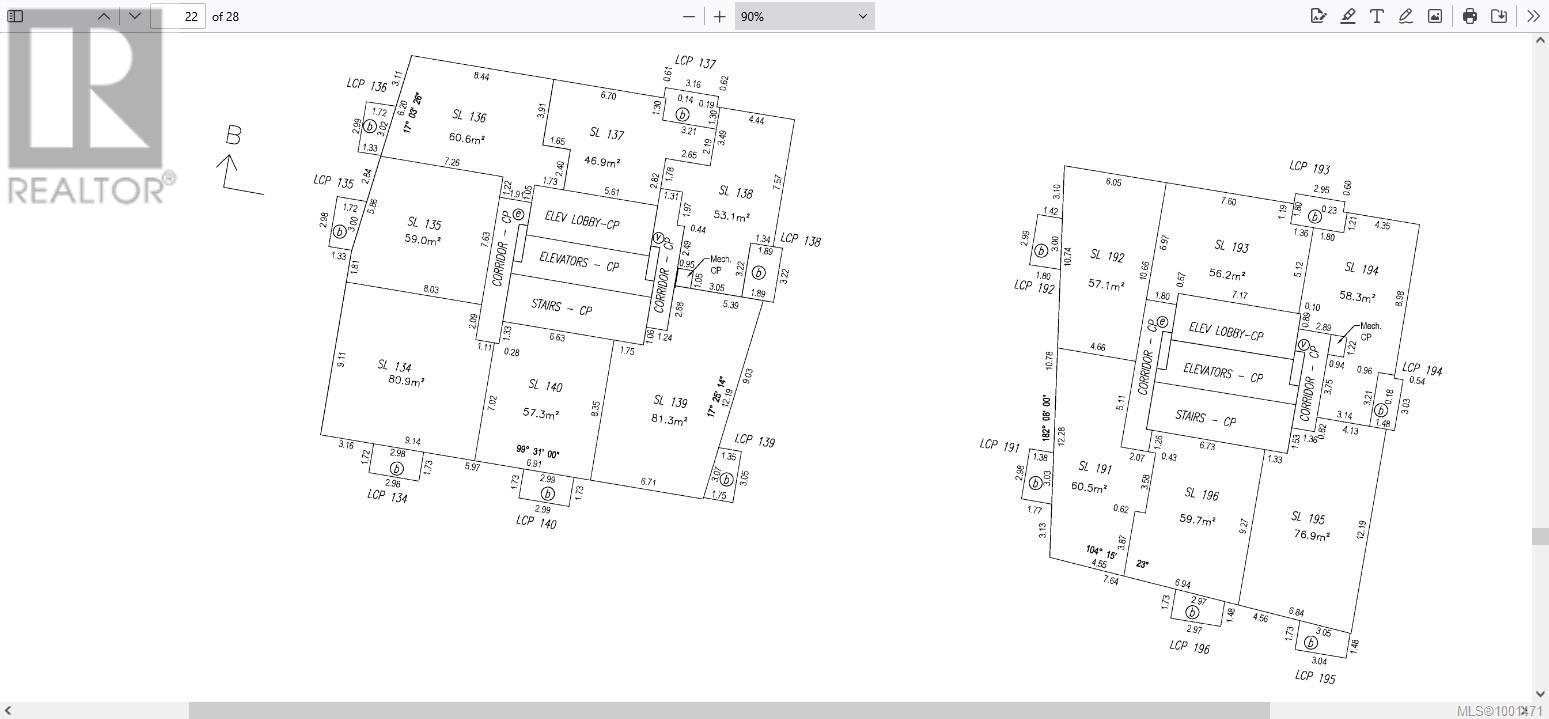The width and height of the screenshot is (1549, 719).
Task: Click the page number field showing 22
Action: [179, 16]
